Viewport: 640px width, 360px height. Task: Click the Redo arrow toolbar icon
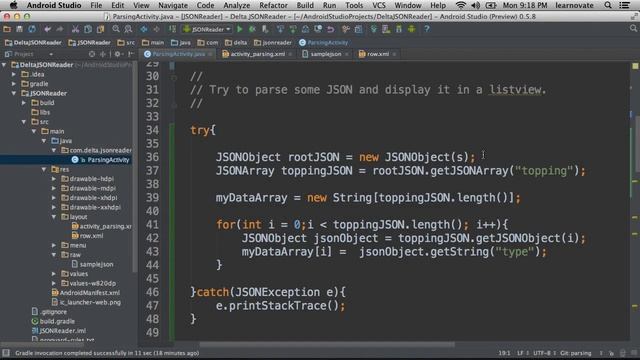60,29
